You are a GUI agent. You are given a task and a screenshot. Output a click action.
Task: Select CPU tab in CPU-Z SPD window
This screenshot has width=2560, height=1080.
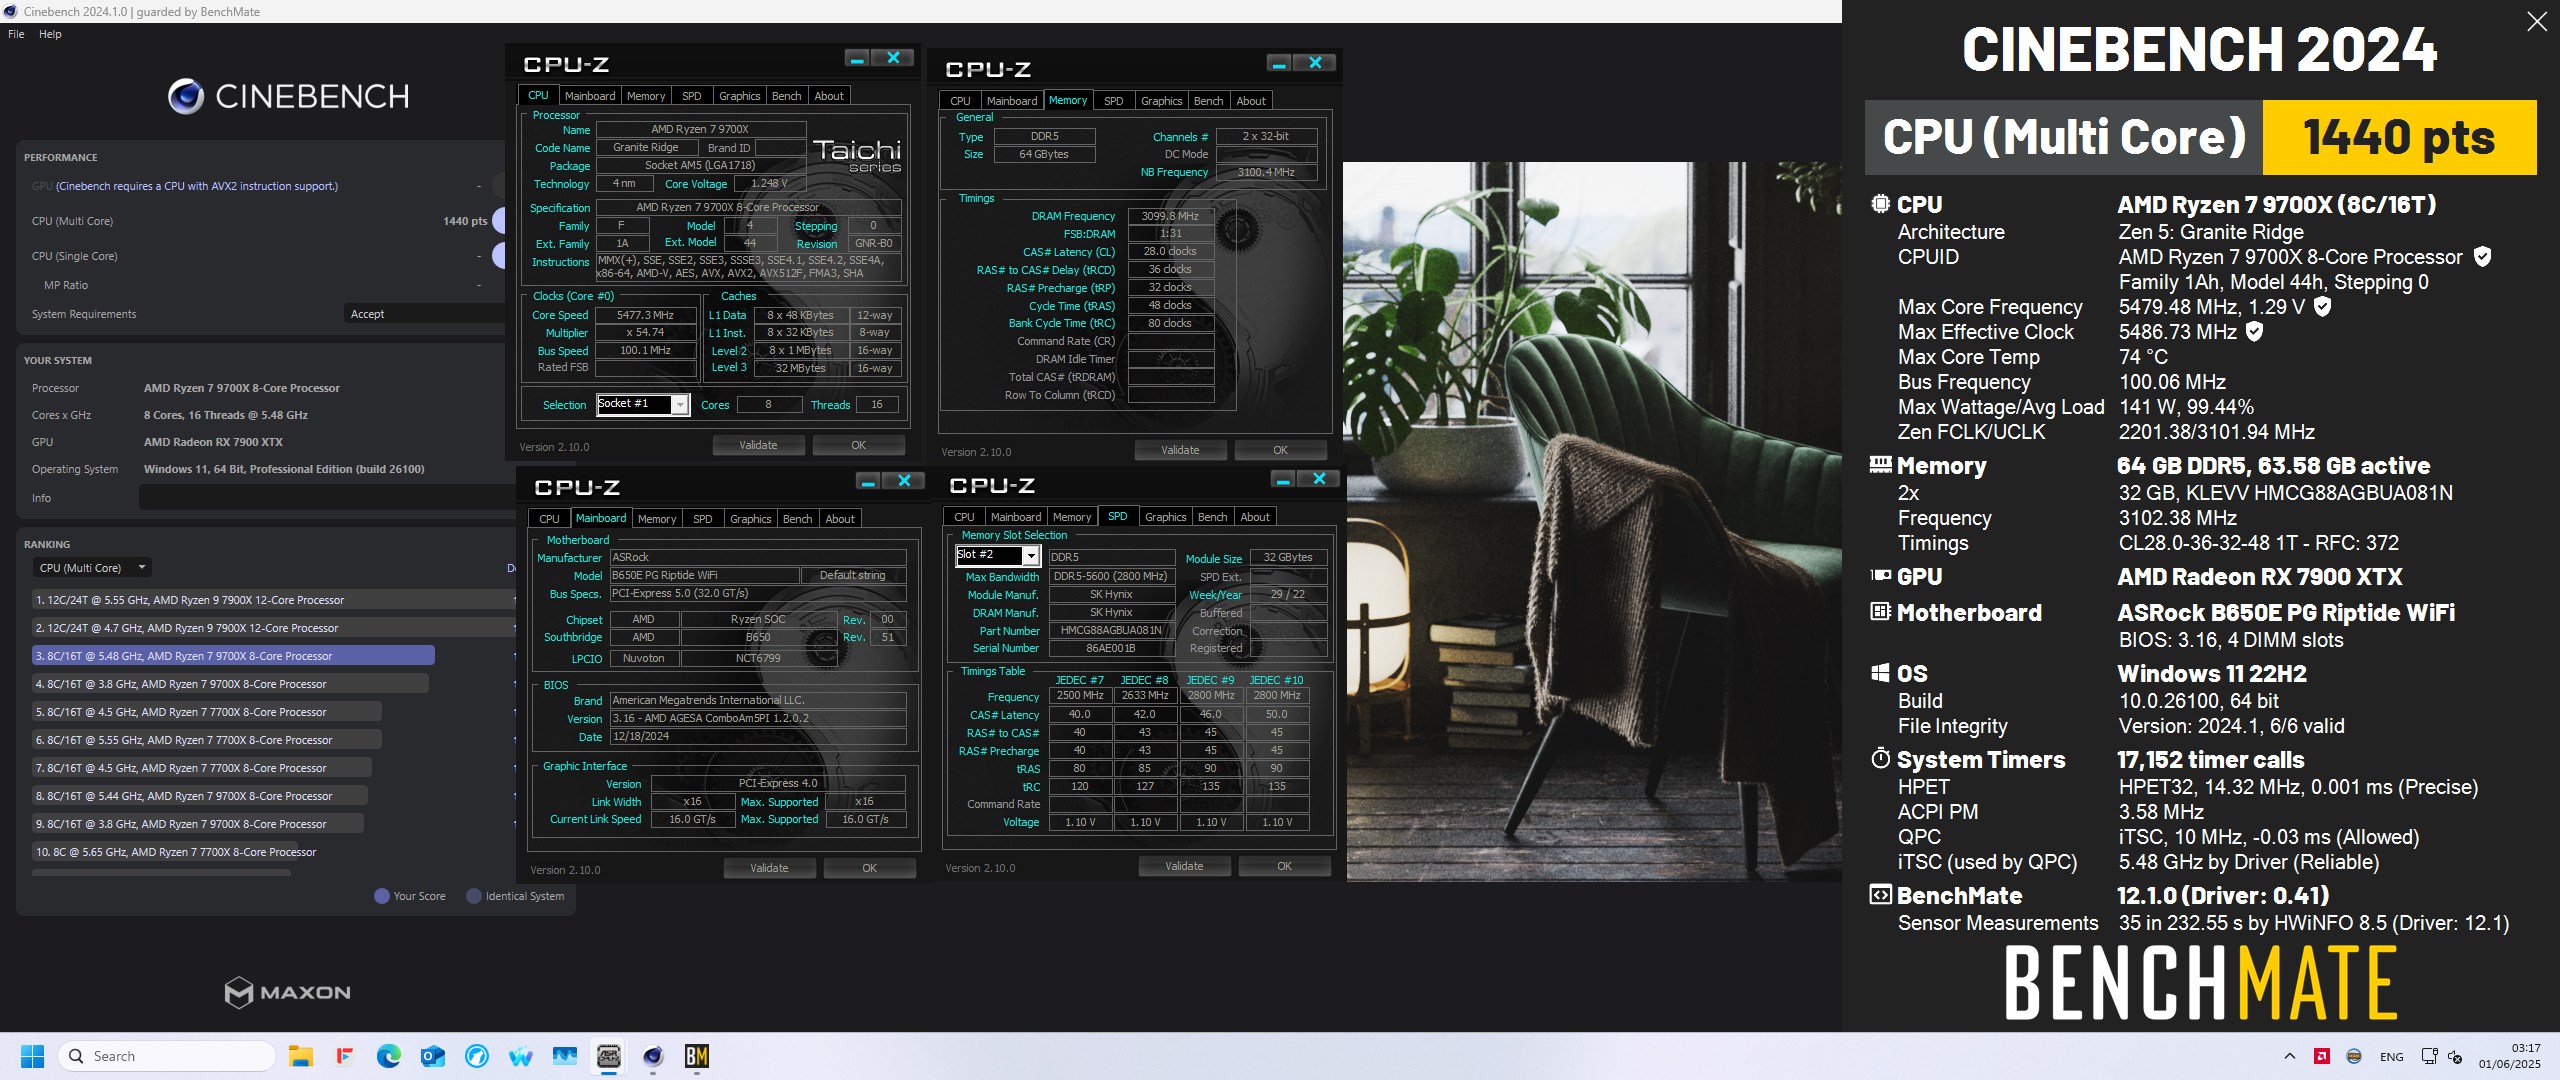pyautogui.click(x=964, y=517)
